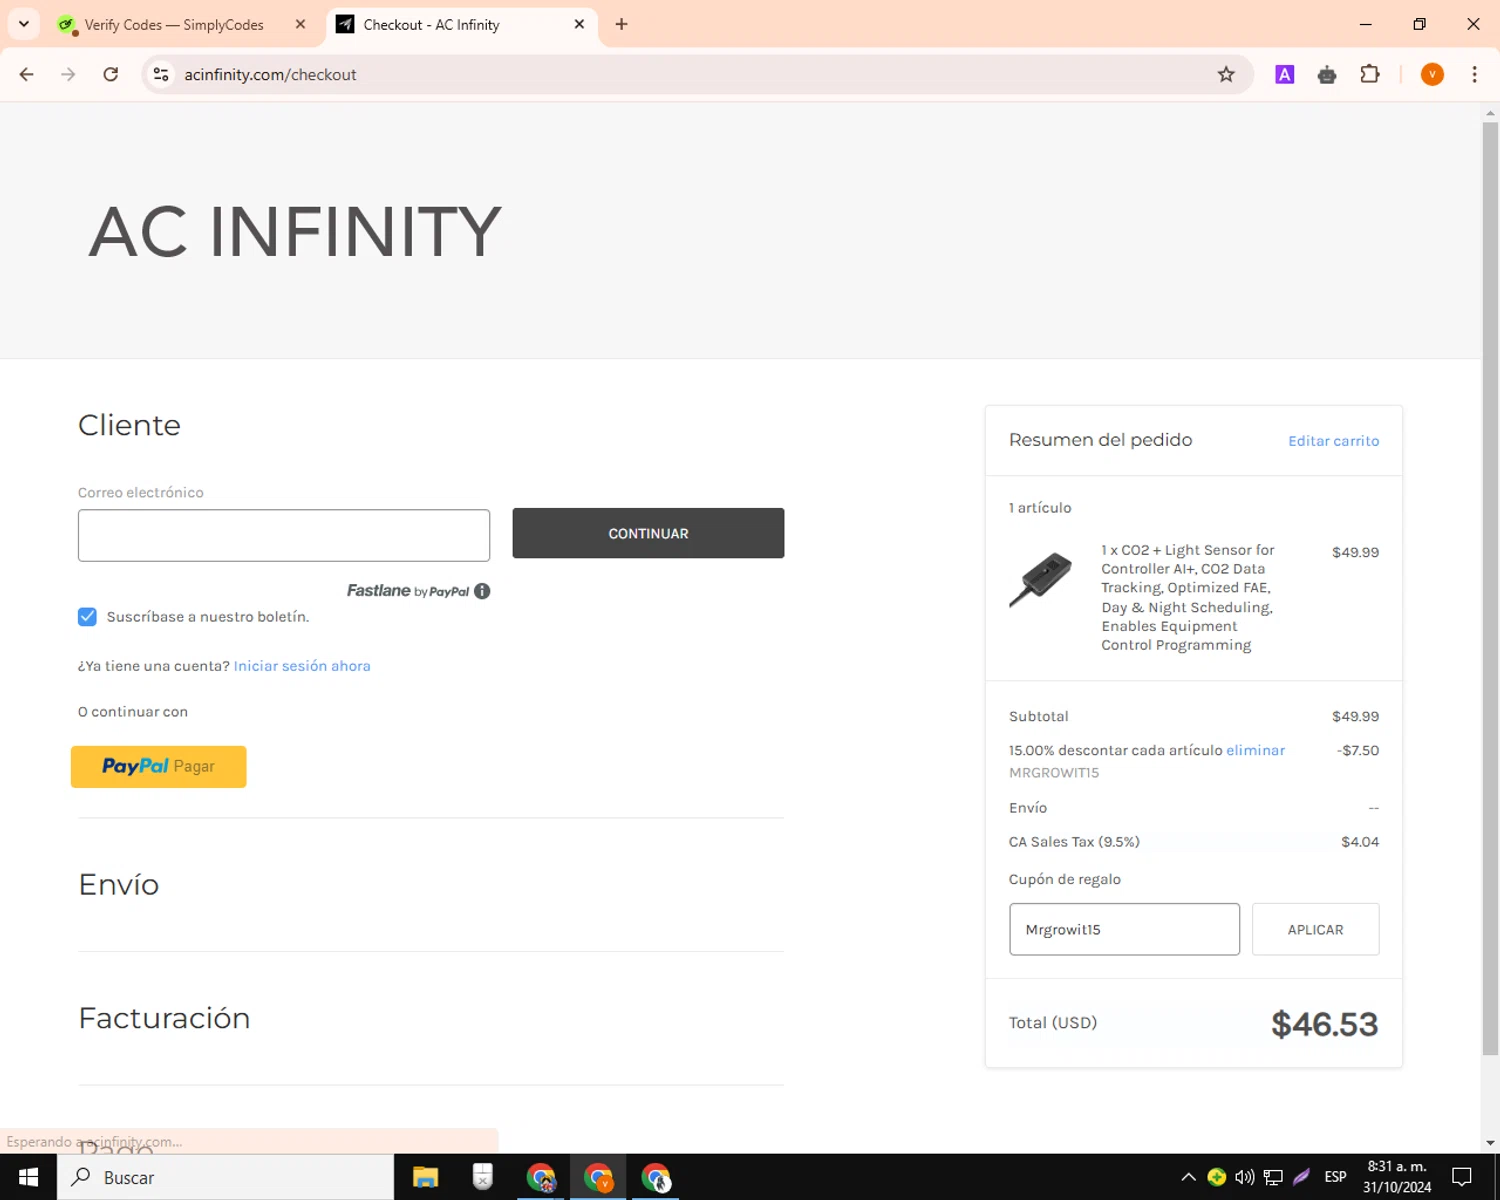
Task: Click Editar carrito link
Action: pos(1333,441)
